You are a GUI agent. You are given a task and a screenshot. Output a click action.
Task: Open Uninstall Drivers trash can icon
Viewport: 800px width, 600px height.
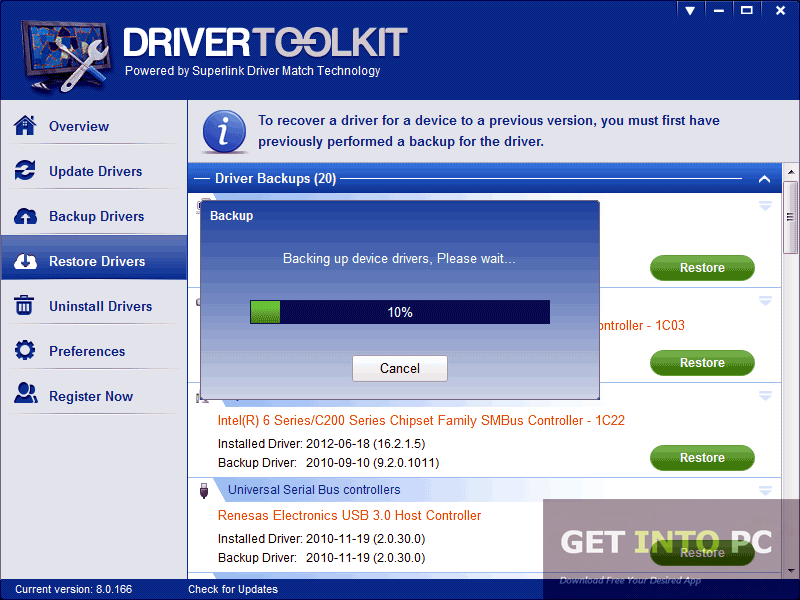(24, 306)
